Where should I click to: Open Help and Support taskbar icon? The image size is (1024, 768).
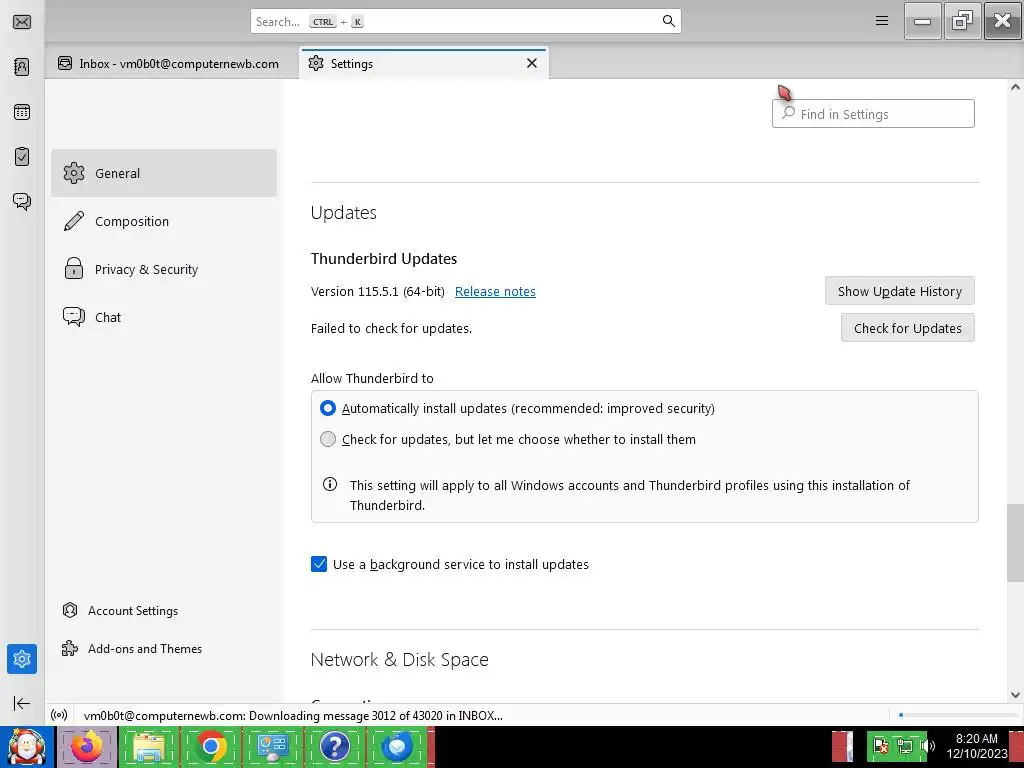[x=334, y=746]
